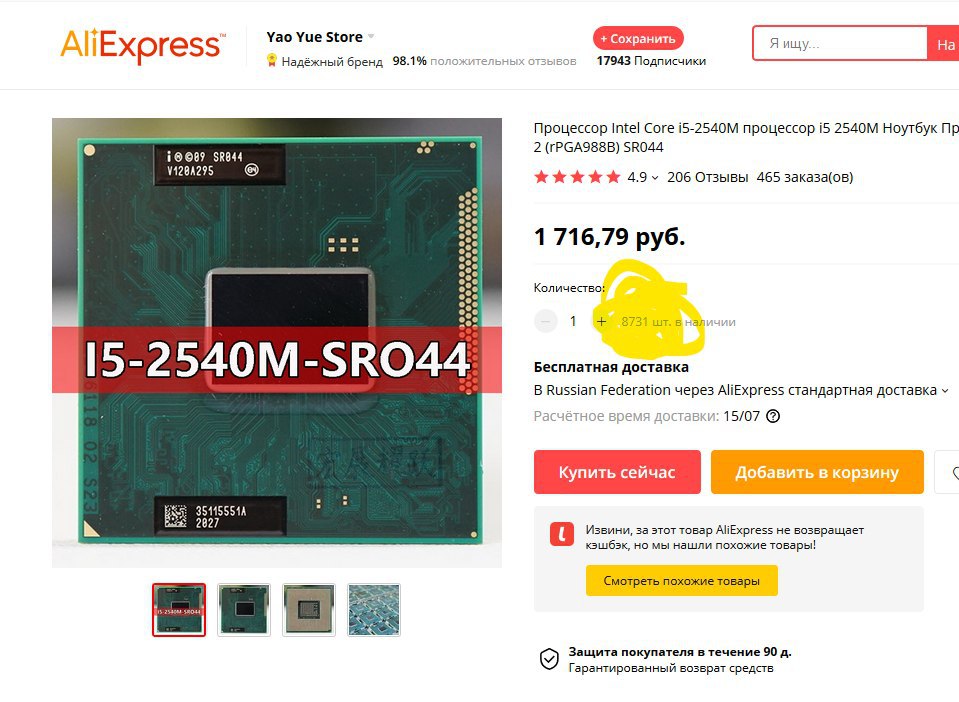Click the Надёжный бренд medal icon
959x702 pixels.
click(x=272, y=60)
